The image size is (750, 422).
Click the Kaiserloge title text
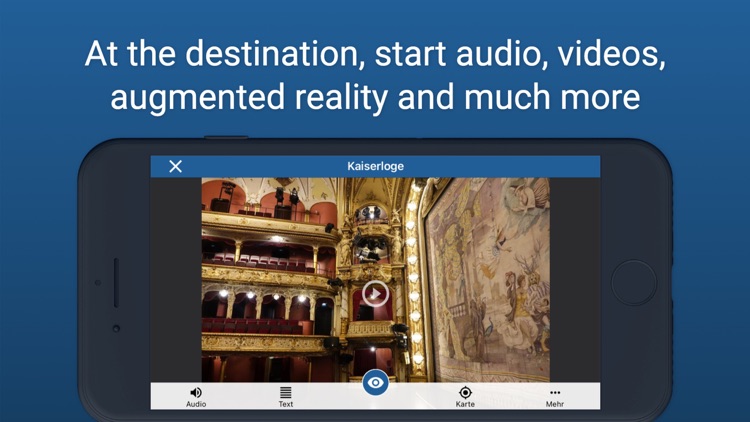[375, 166]
